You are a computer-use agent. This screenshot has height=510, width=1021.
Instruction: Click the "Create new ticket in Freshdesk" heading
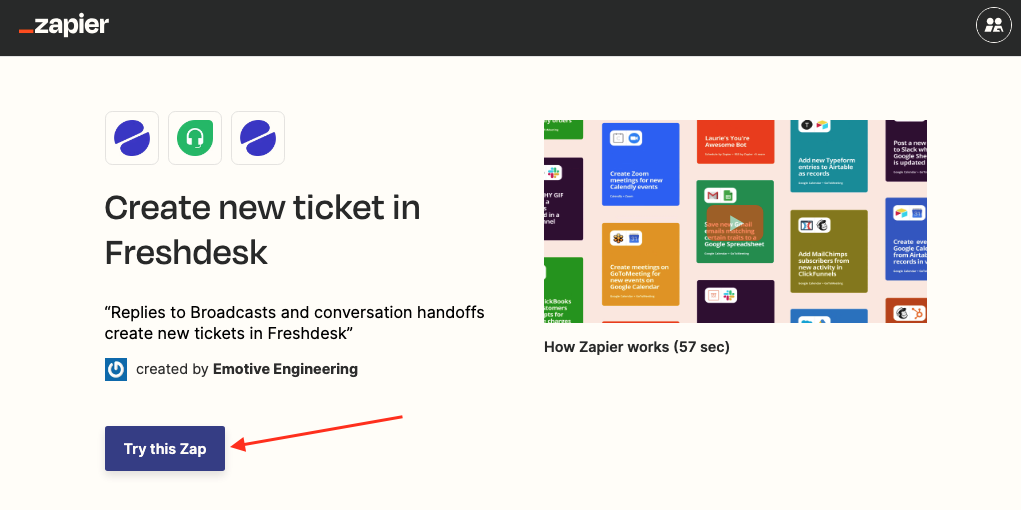tap(262, 231)
